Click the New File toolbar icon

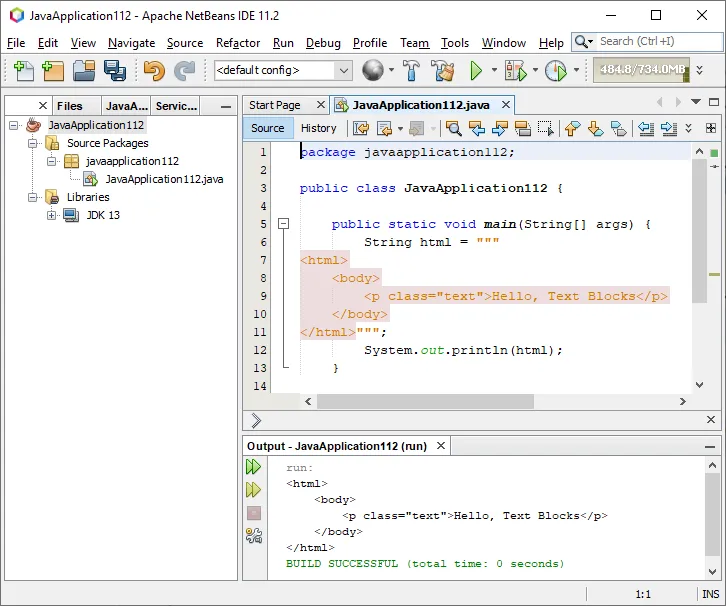(x=22, y=70)
